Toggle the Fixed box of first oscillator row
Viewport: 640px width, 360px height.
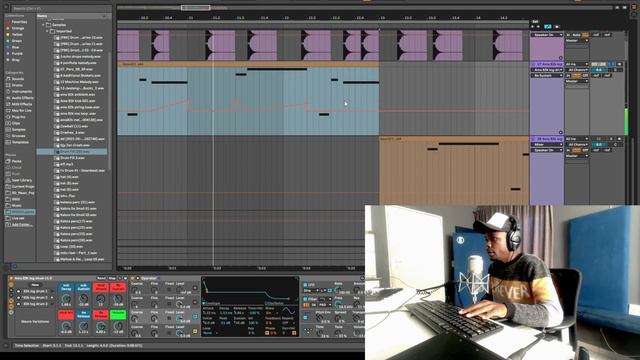[169, 290]
